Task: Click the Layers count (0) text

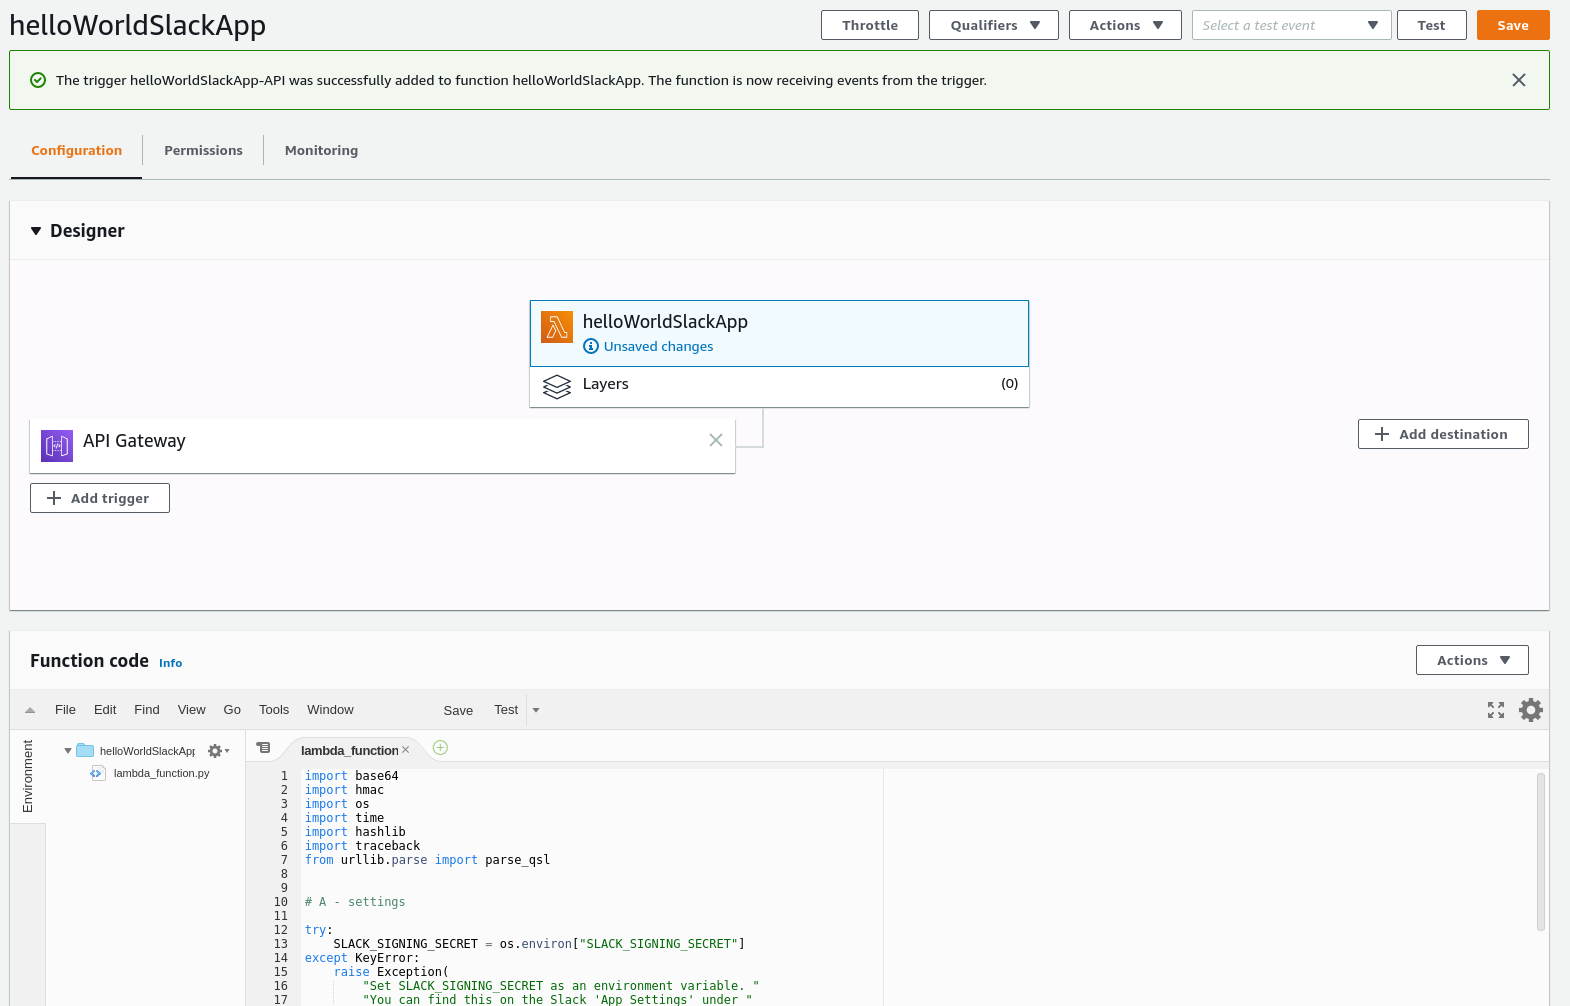Action: pos(1009,384)
